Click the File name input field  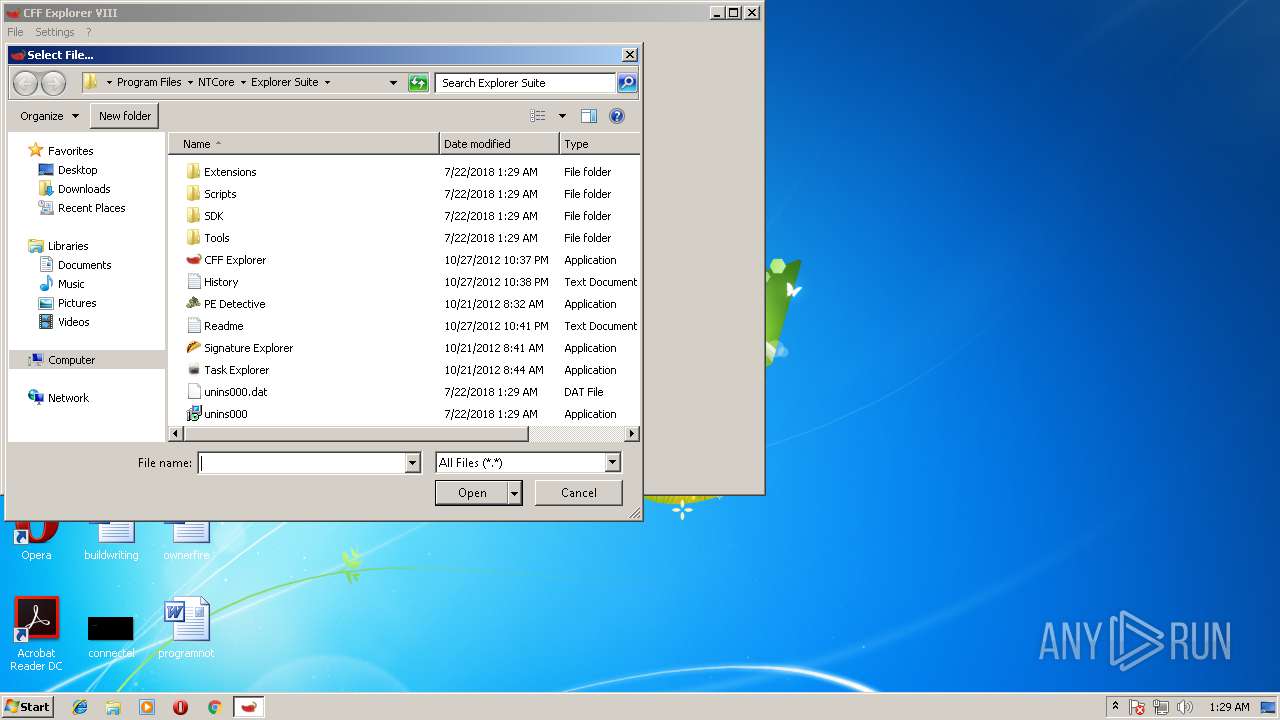[x=301, y=463]
